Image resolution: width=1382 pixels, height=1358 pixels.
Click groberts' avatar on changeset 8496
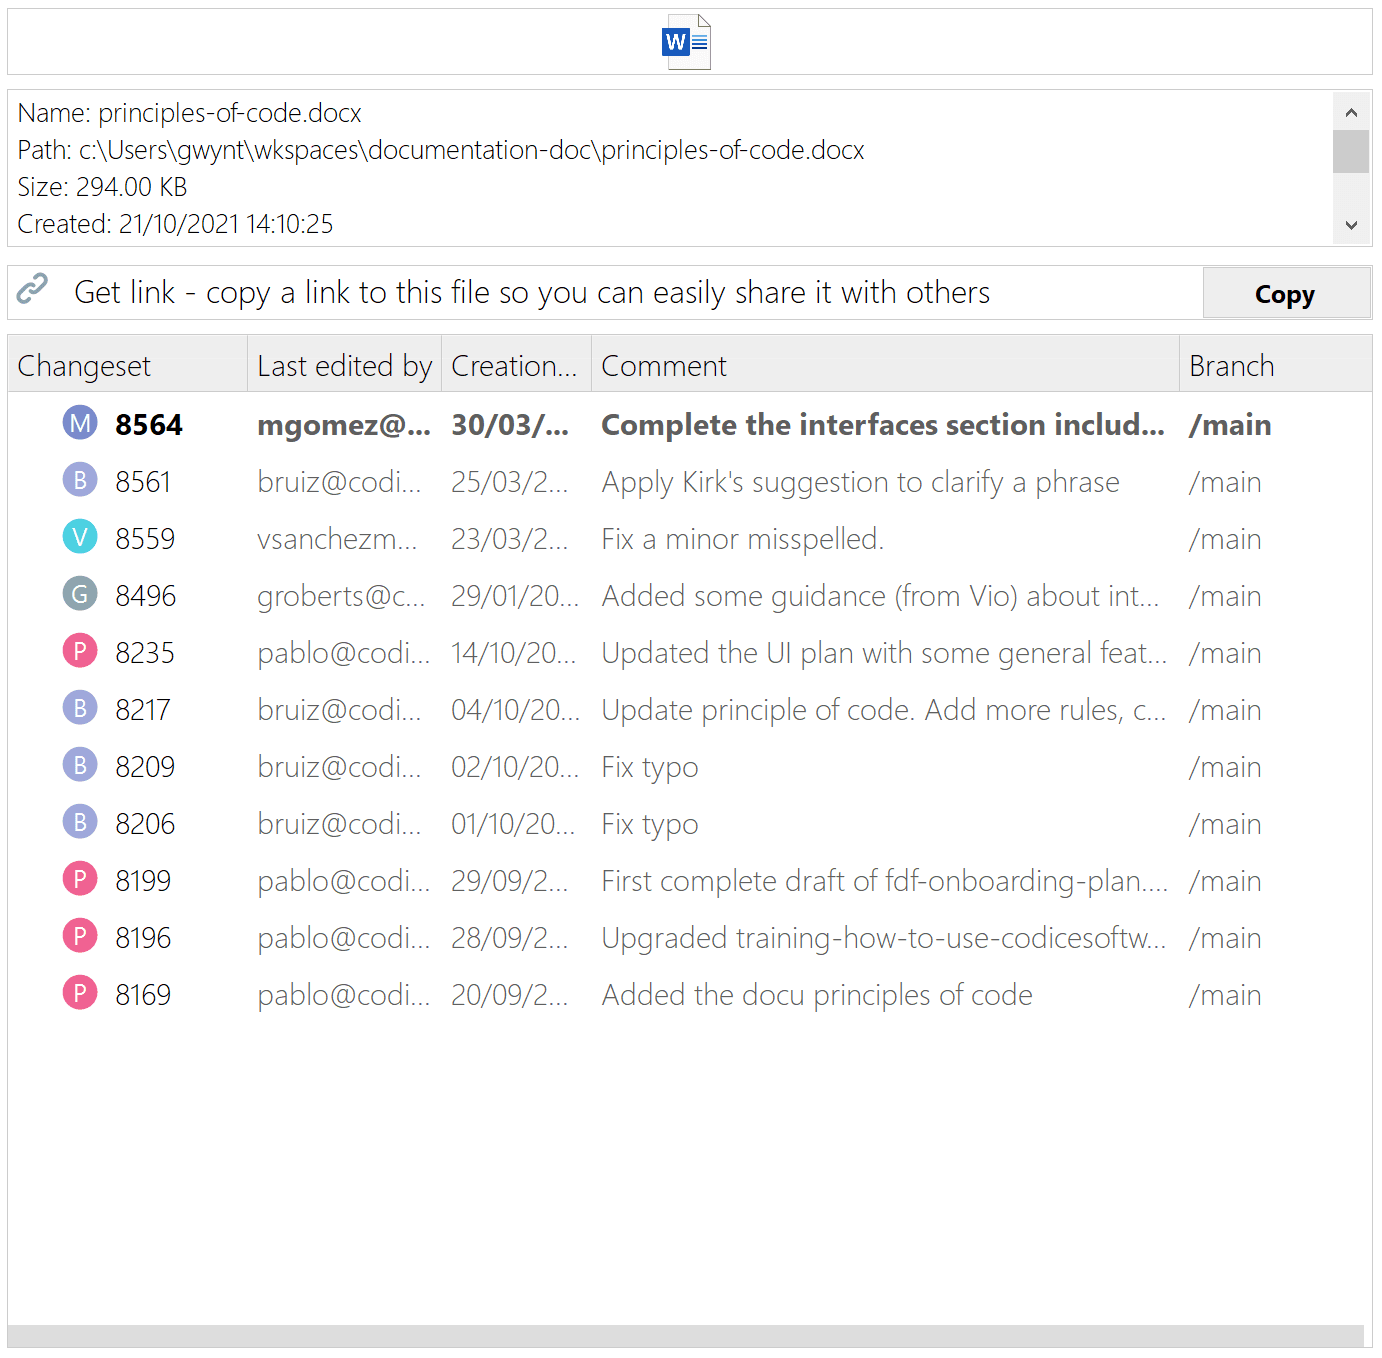point(80,594)
